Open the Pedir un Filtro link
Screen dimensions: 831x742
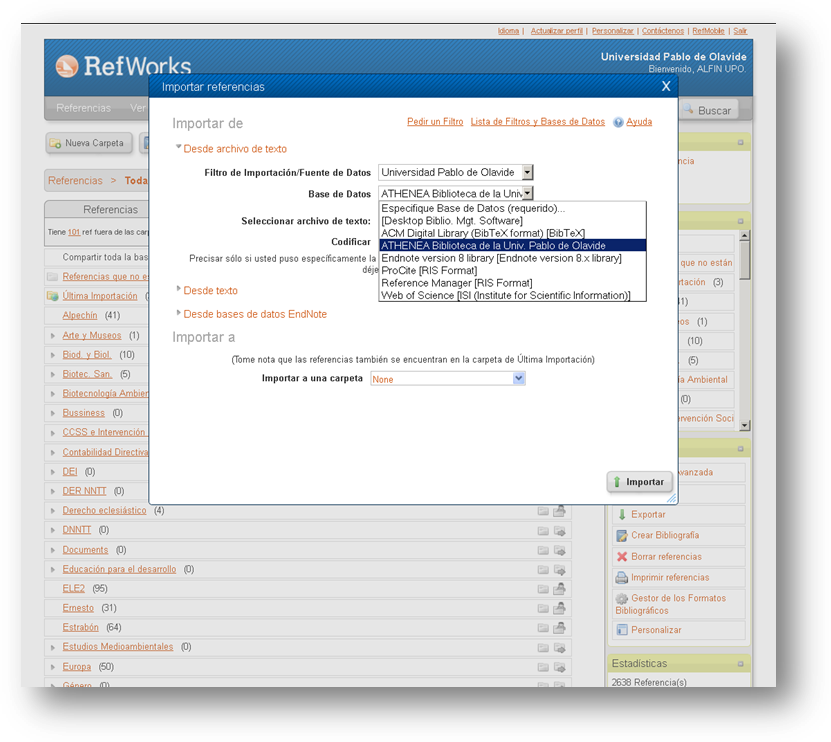click(x=435, y=122)
